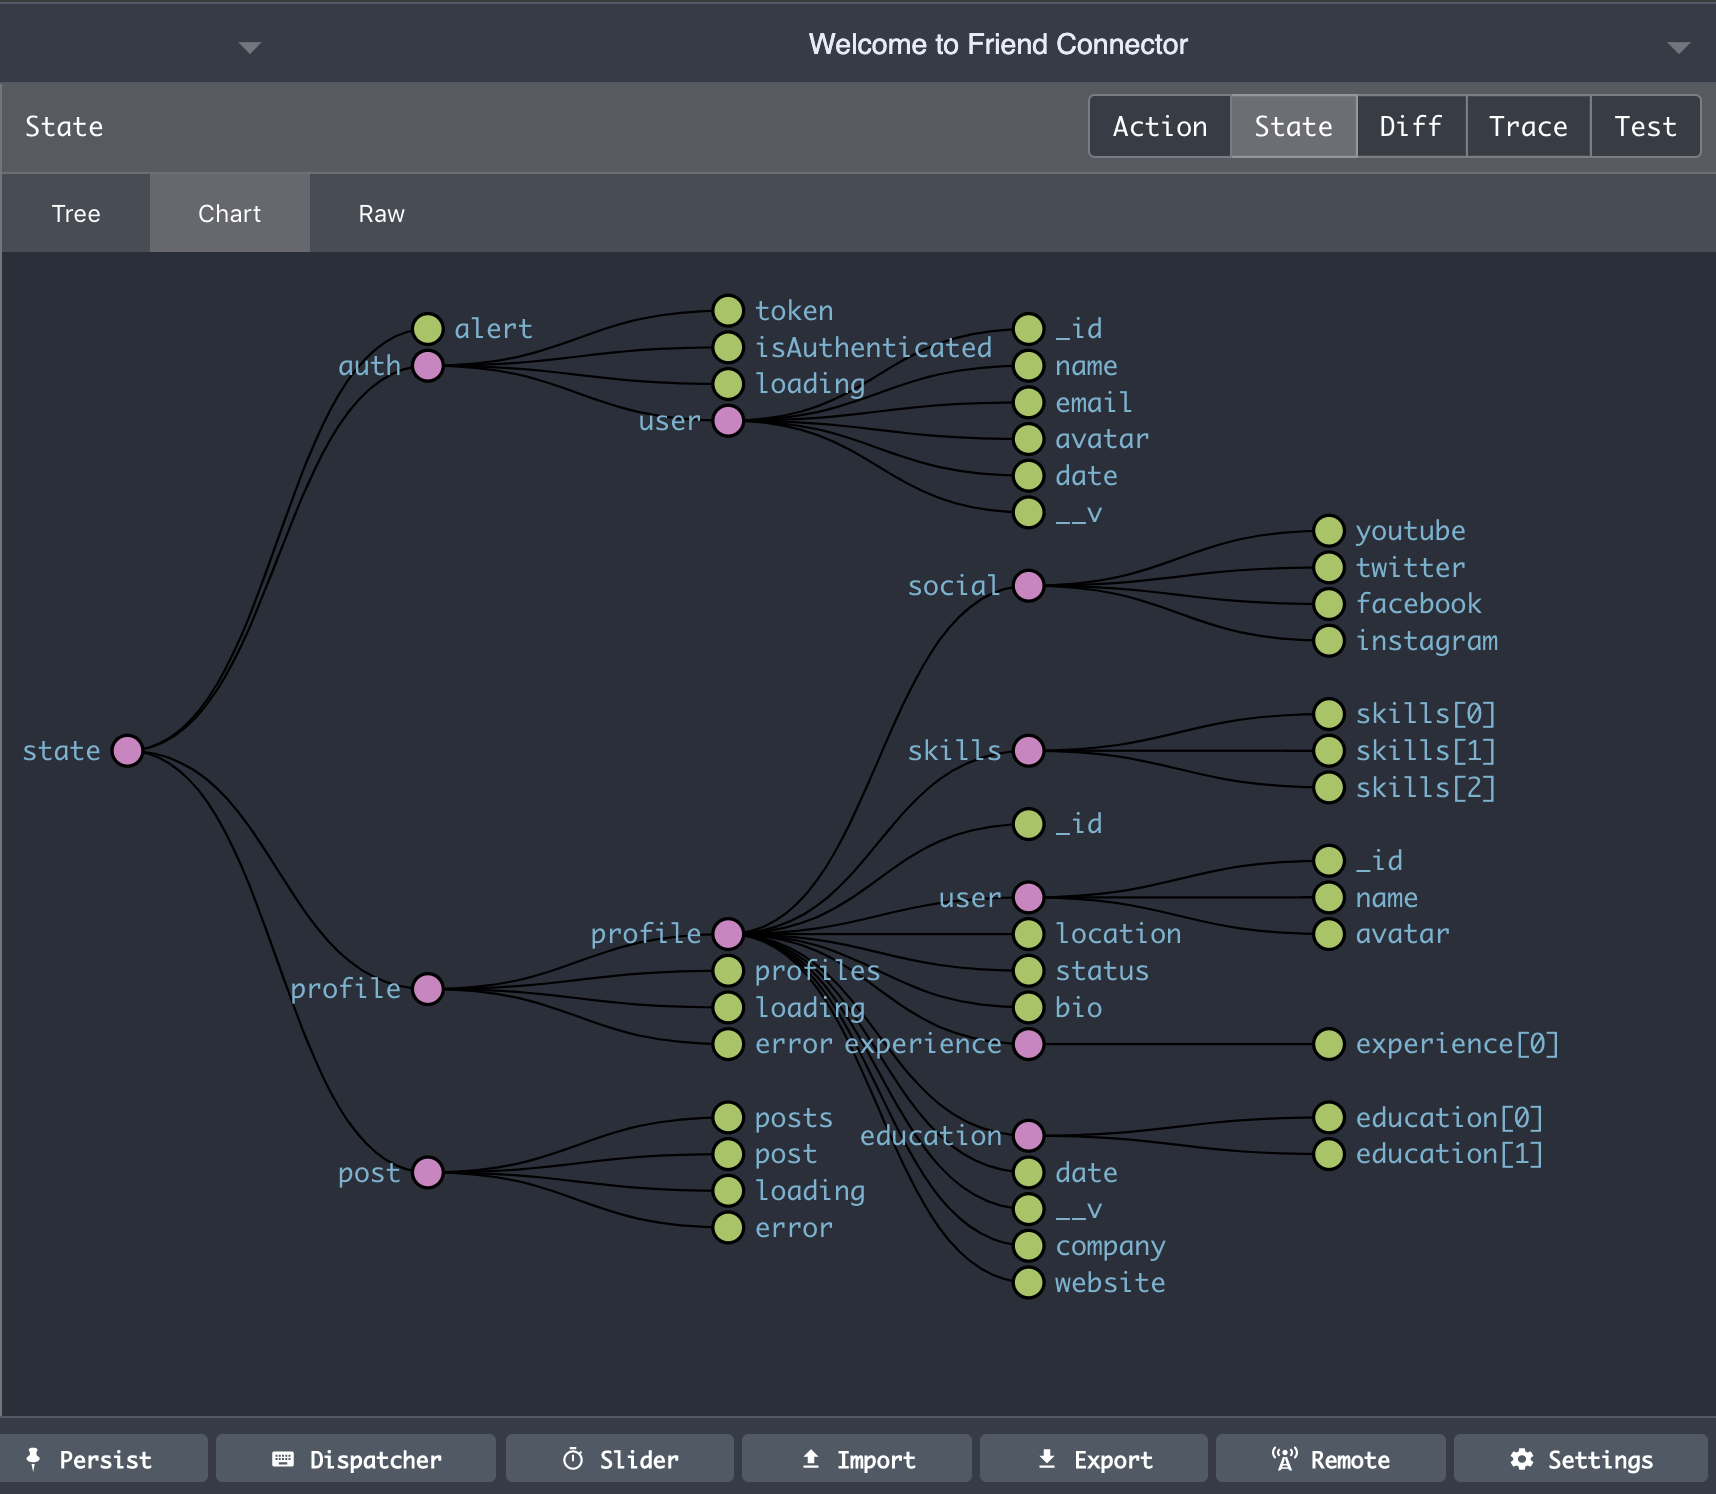Go to the Test tab
This screenshot has height=1494, width=1716.
click(1645, 126)
